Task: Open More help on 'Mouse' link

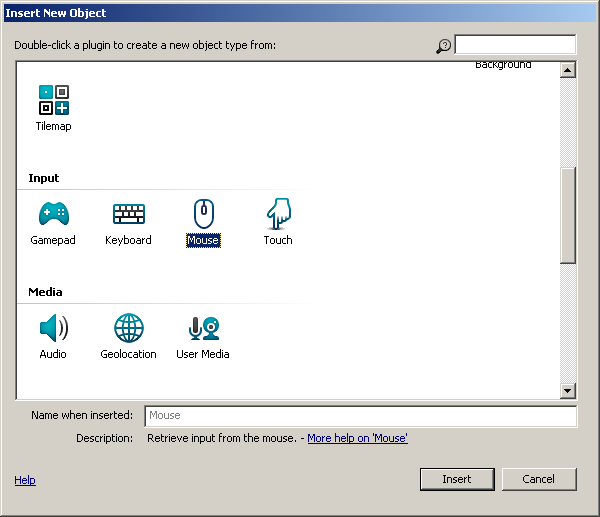Action: coord(357,438)
